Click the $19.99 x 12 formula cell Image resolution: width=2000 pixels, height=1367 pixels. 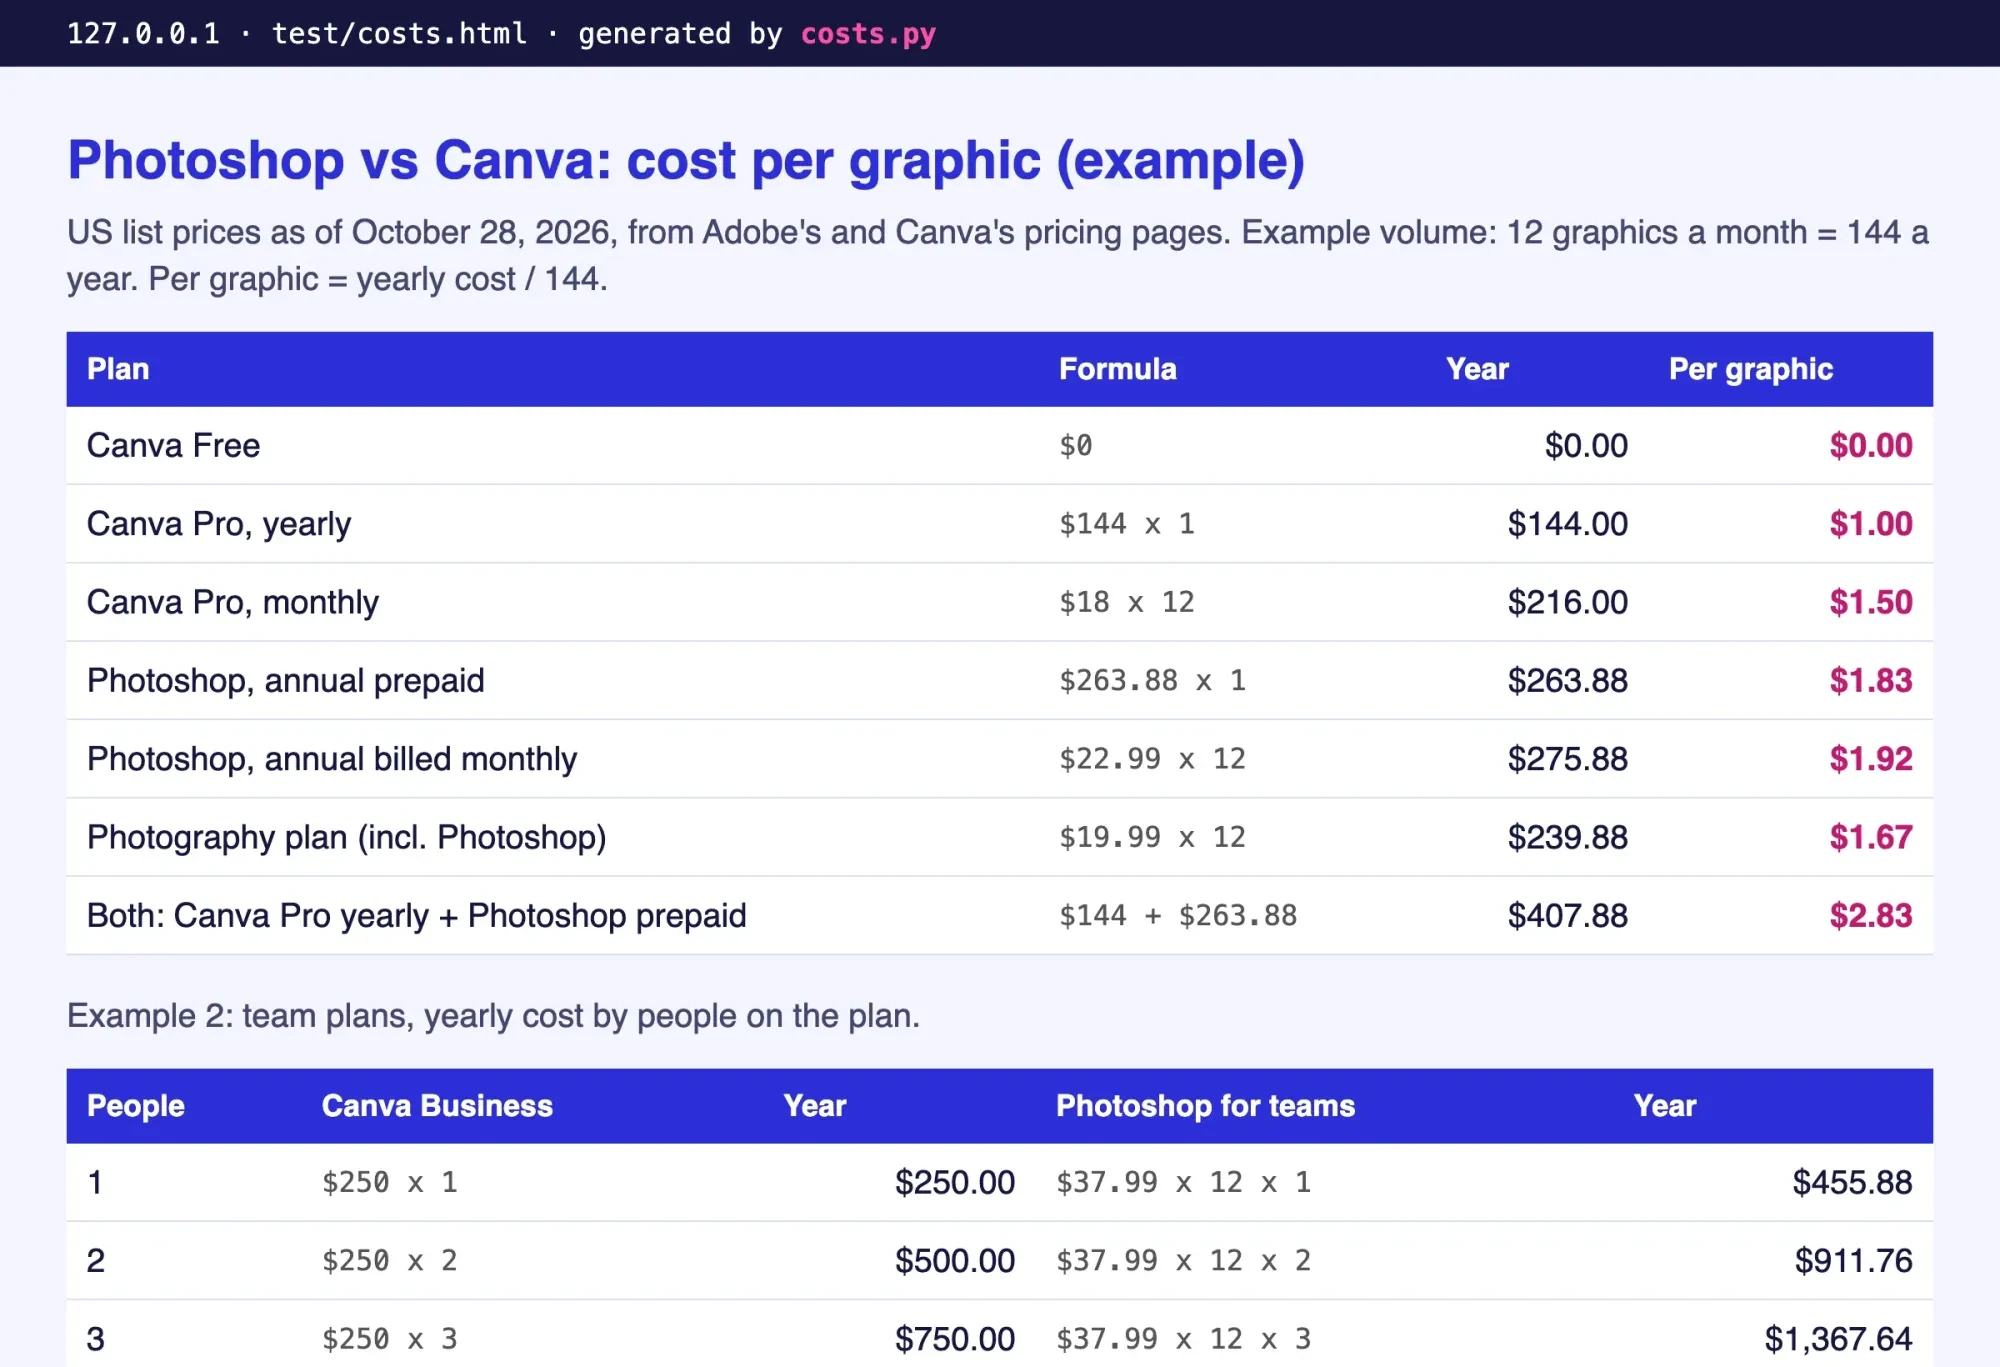tap(1153, 837)
